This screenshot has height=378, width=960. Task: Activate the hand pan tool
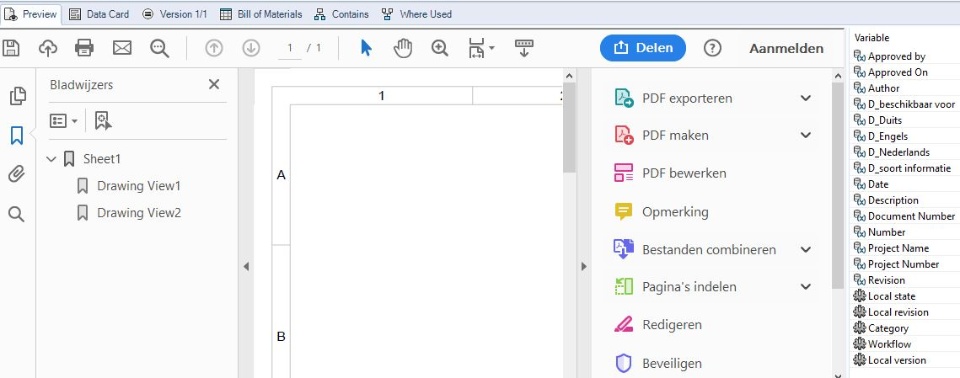(402, 48)
